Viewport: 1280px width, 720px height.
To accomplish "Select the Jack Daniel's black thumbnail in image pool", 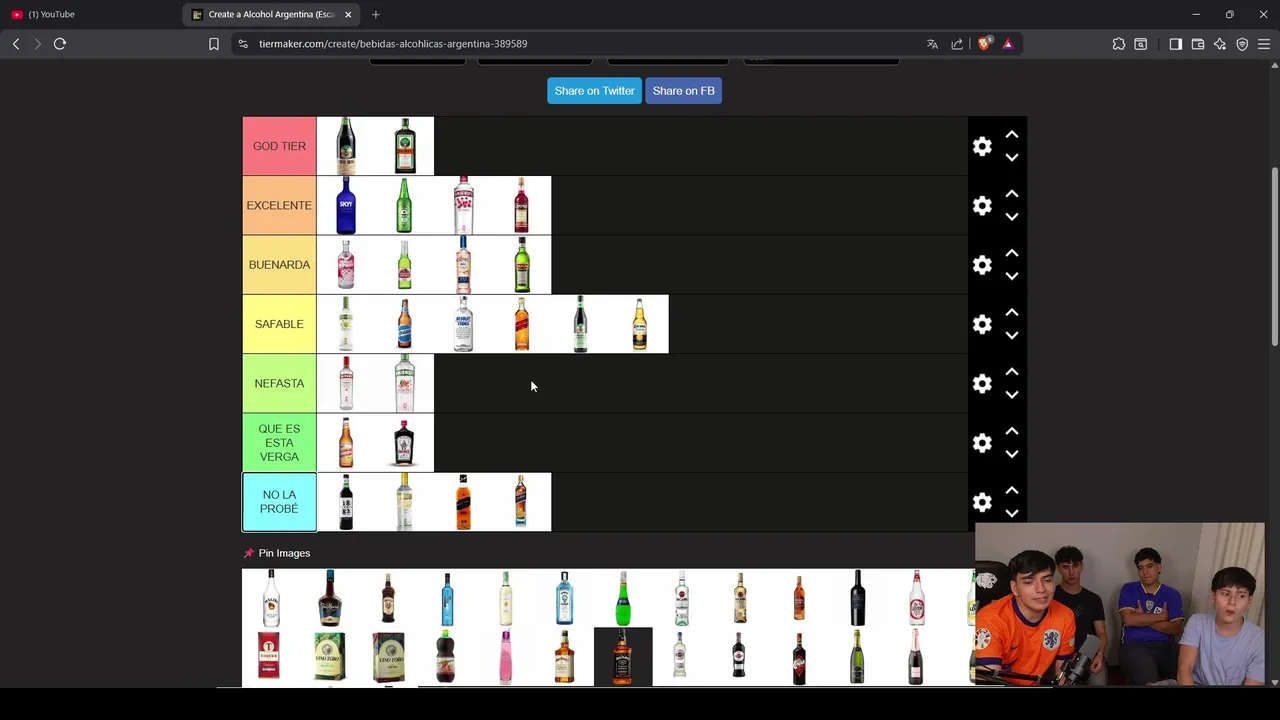I will click(x=623, y=657).
